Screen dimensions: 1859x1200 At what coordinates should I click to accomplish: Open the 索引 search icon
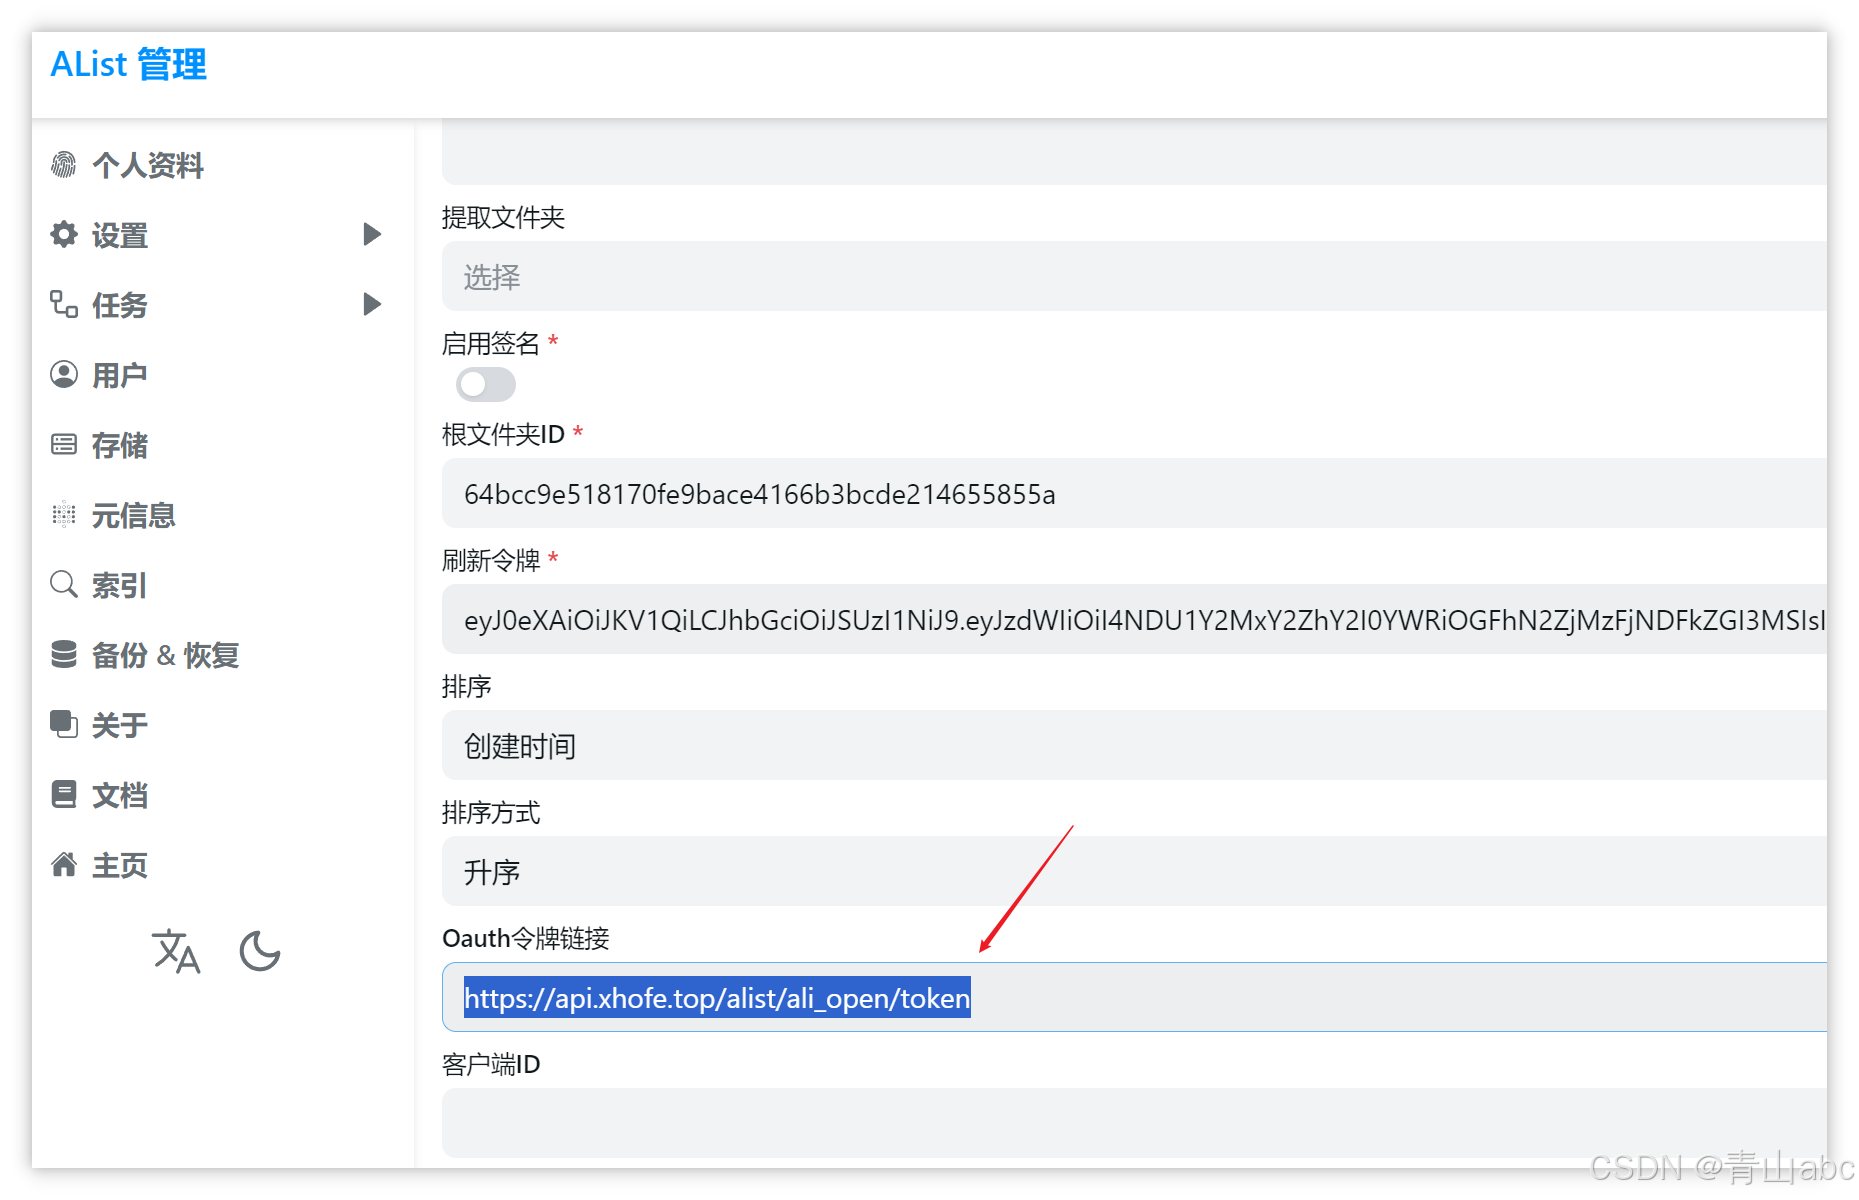(64, 585)
